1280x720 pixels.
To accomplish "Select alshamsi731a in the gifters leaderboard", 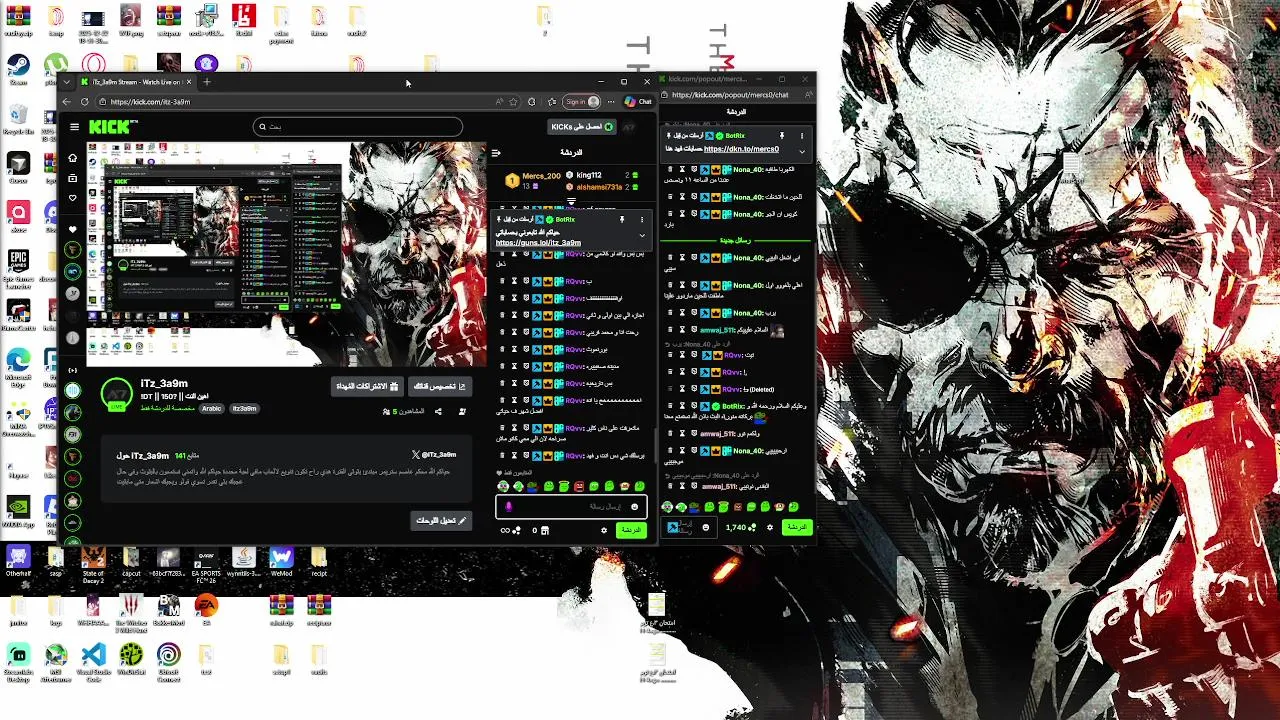I will 600,187.
